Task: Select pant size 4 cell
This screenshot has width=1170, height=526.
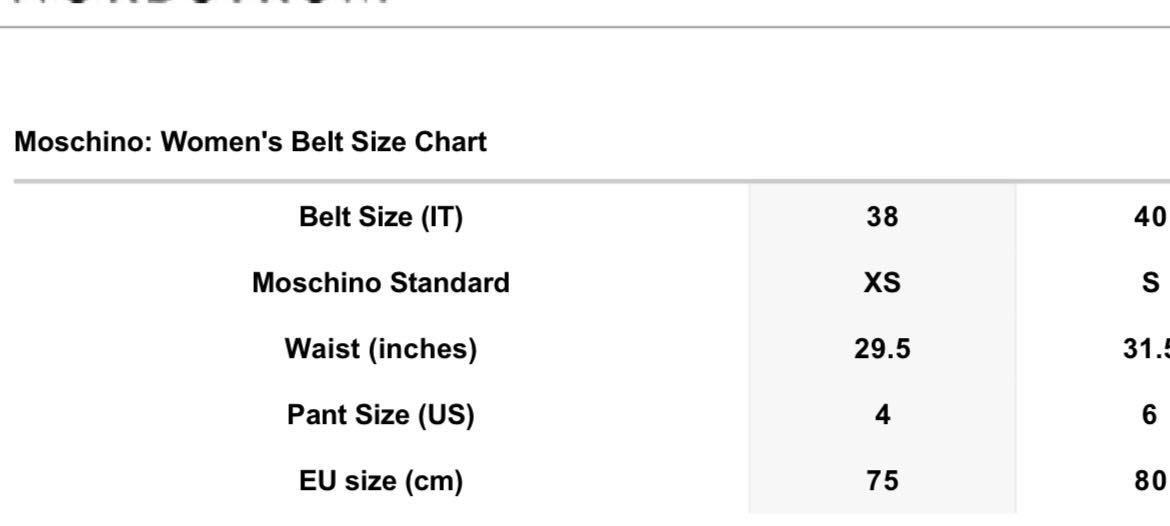Action: [882, 414]
